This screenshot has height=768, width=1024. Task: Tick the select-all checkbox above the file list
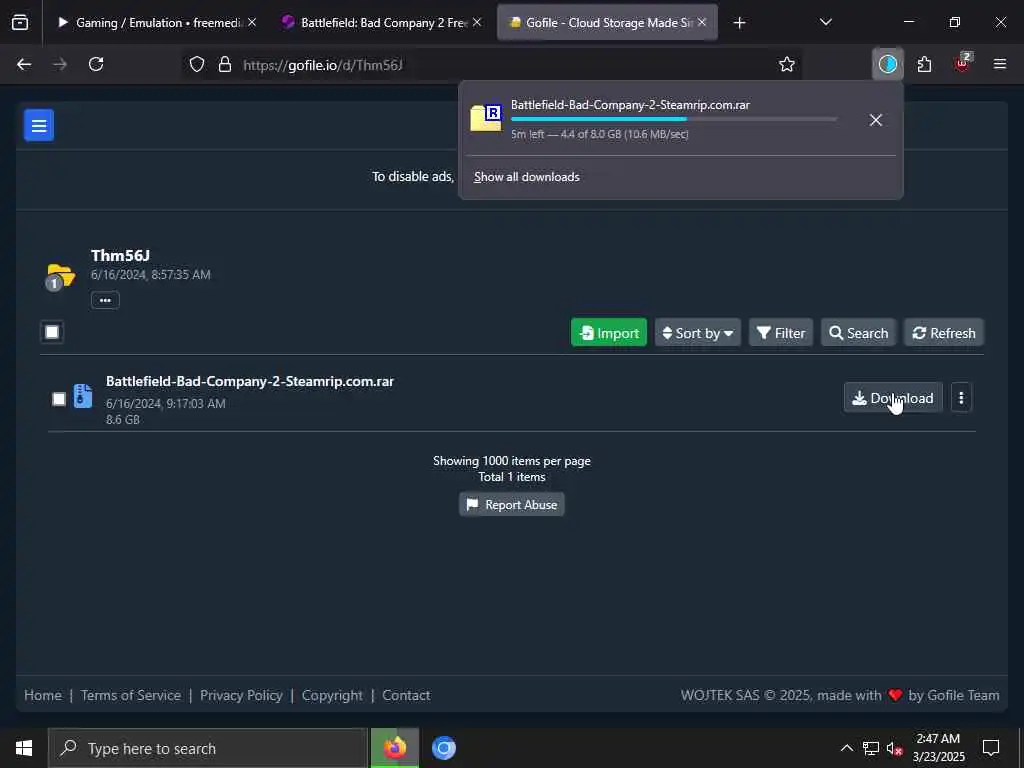coord(52,332)
